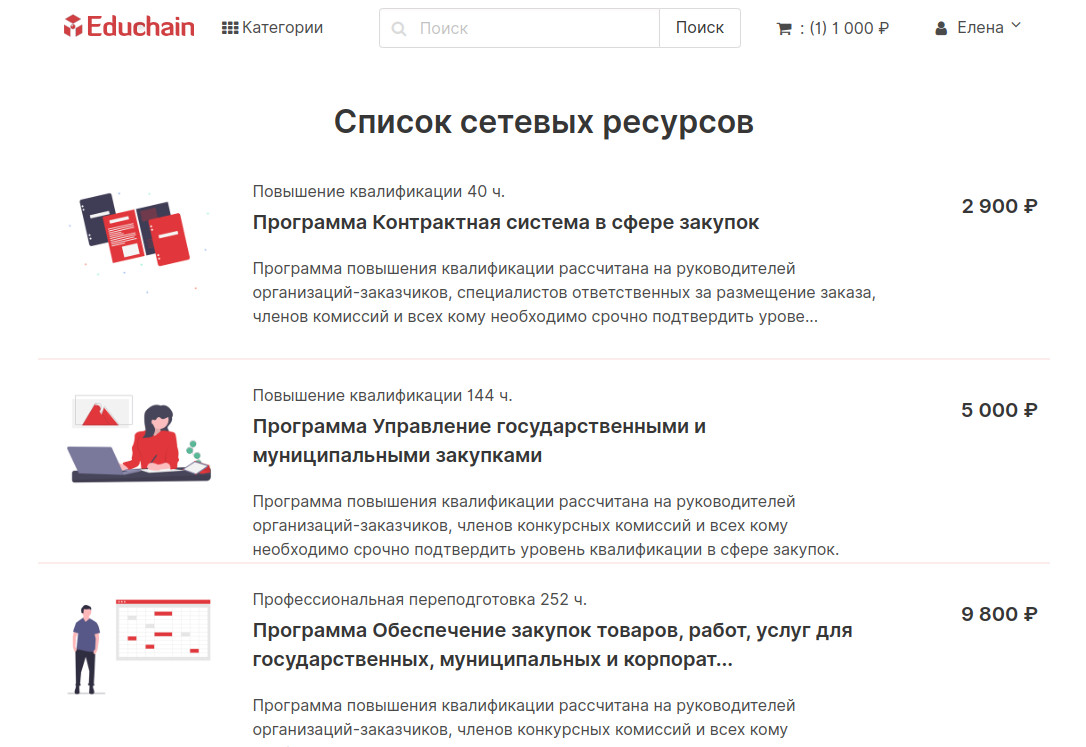Open Программа Контрактная система в сфере закупок
1086x747 pixels.
pos(506,222)
